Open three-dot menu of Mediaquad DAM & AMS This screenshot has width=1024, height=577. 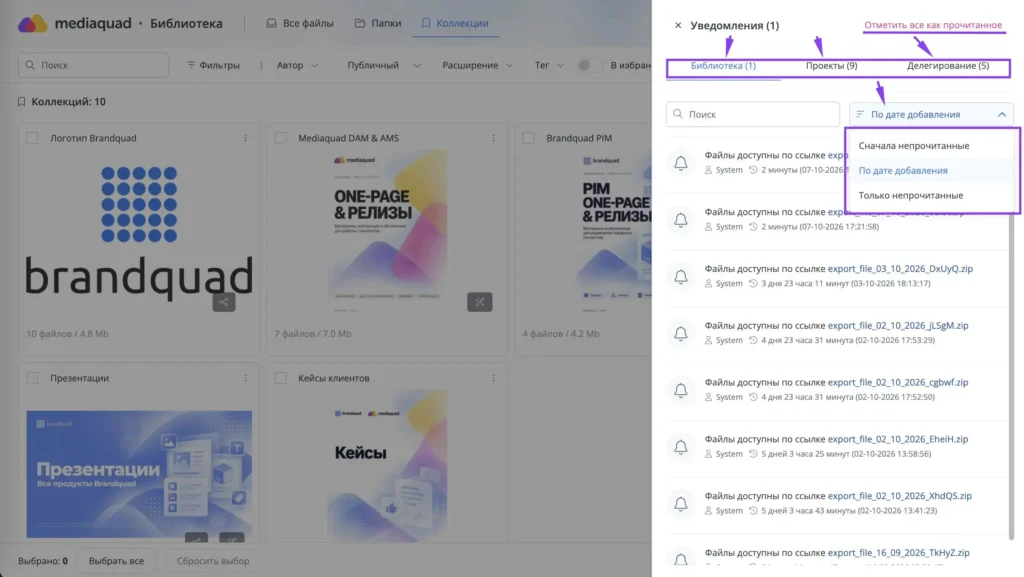[494, 138]
